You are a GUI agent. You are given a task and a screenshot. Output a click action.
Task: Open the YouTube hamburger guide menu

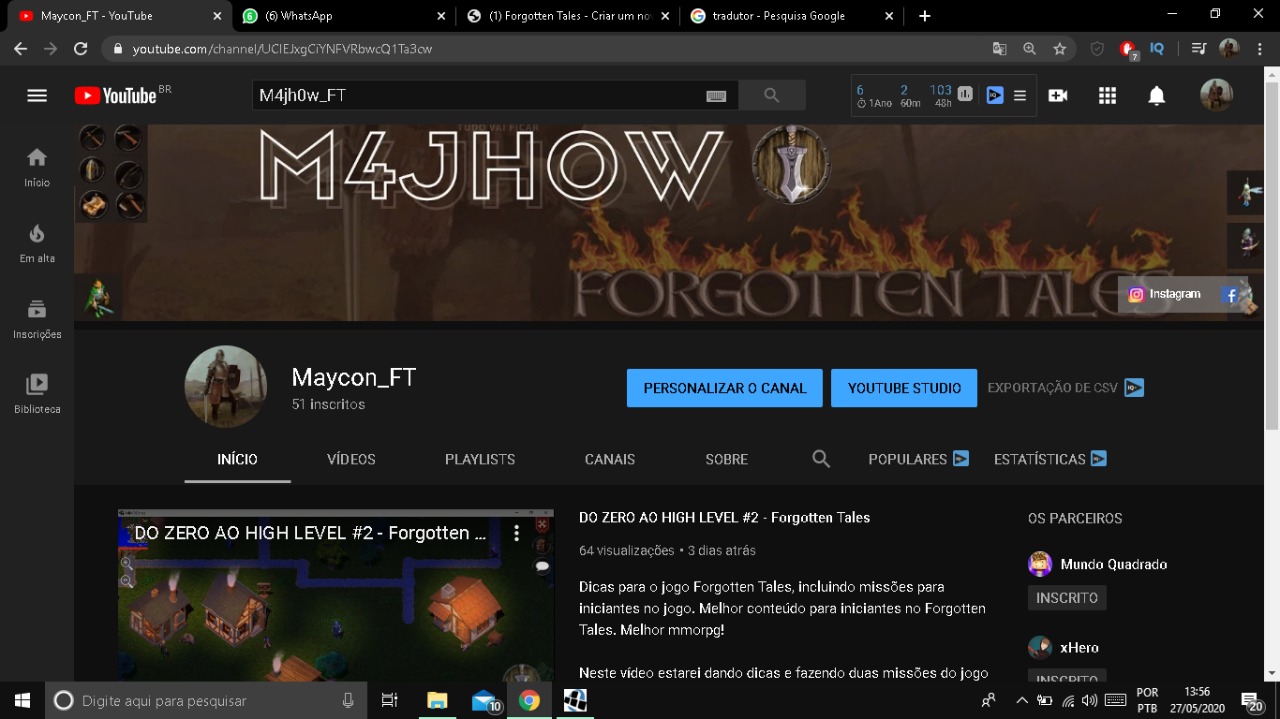pos(37,95)
